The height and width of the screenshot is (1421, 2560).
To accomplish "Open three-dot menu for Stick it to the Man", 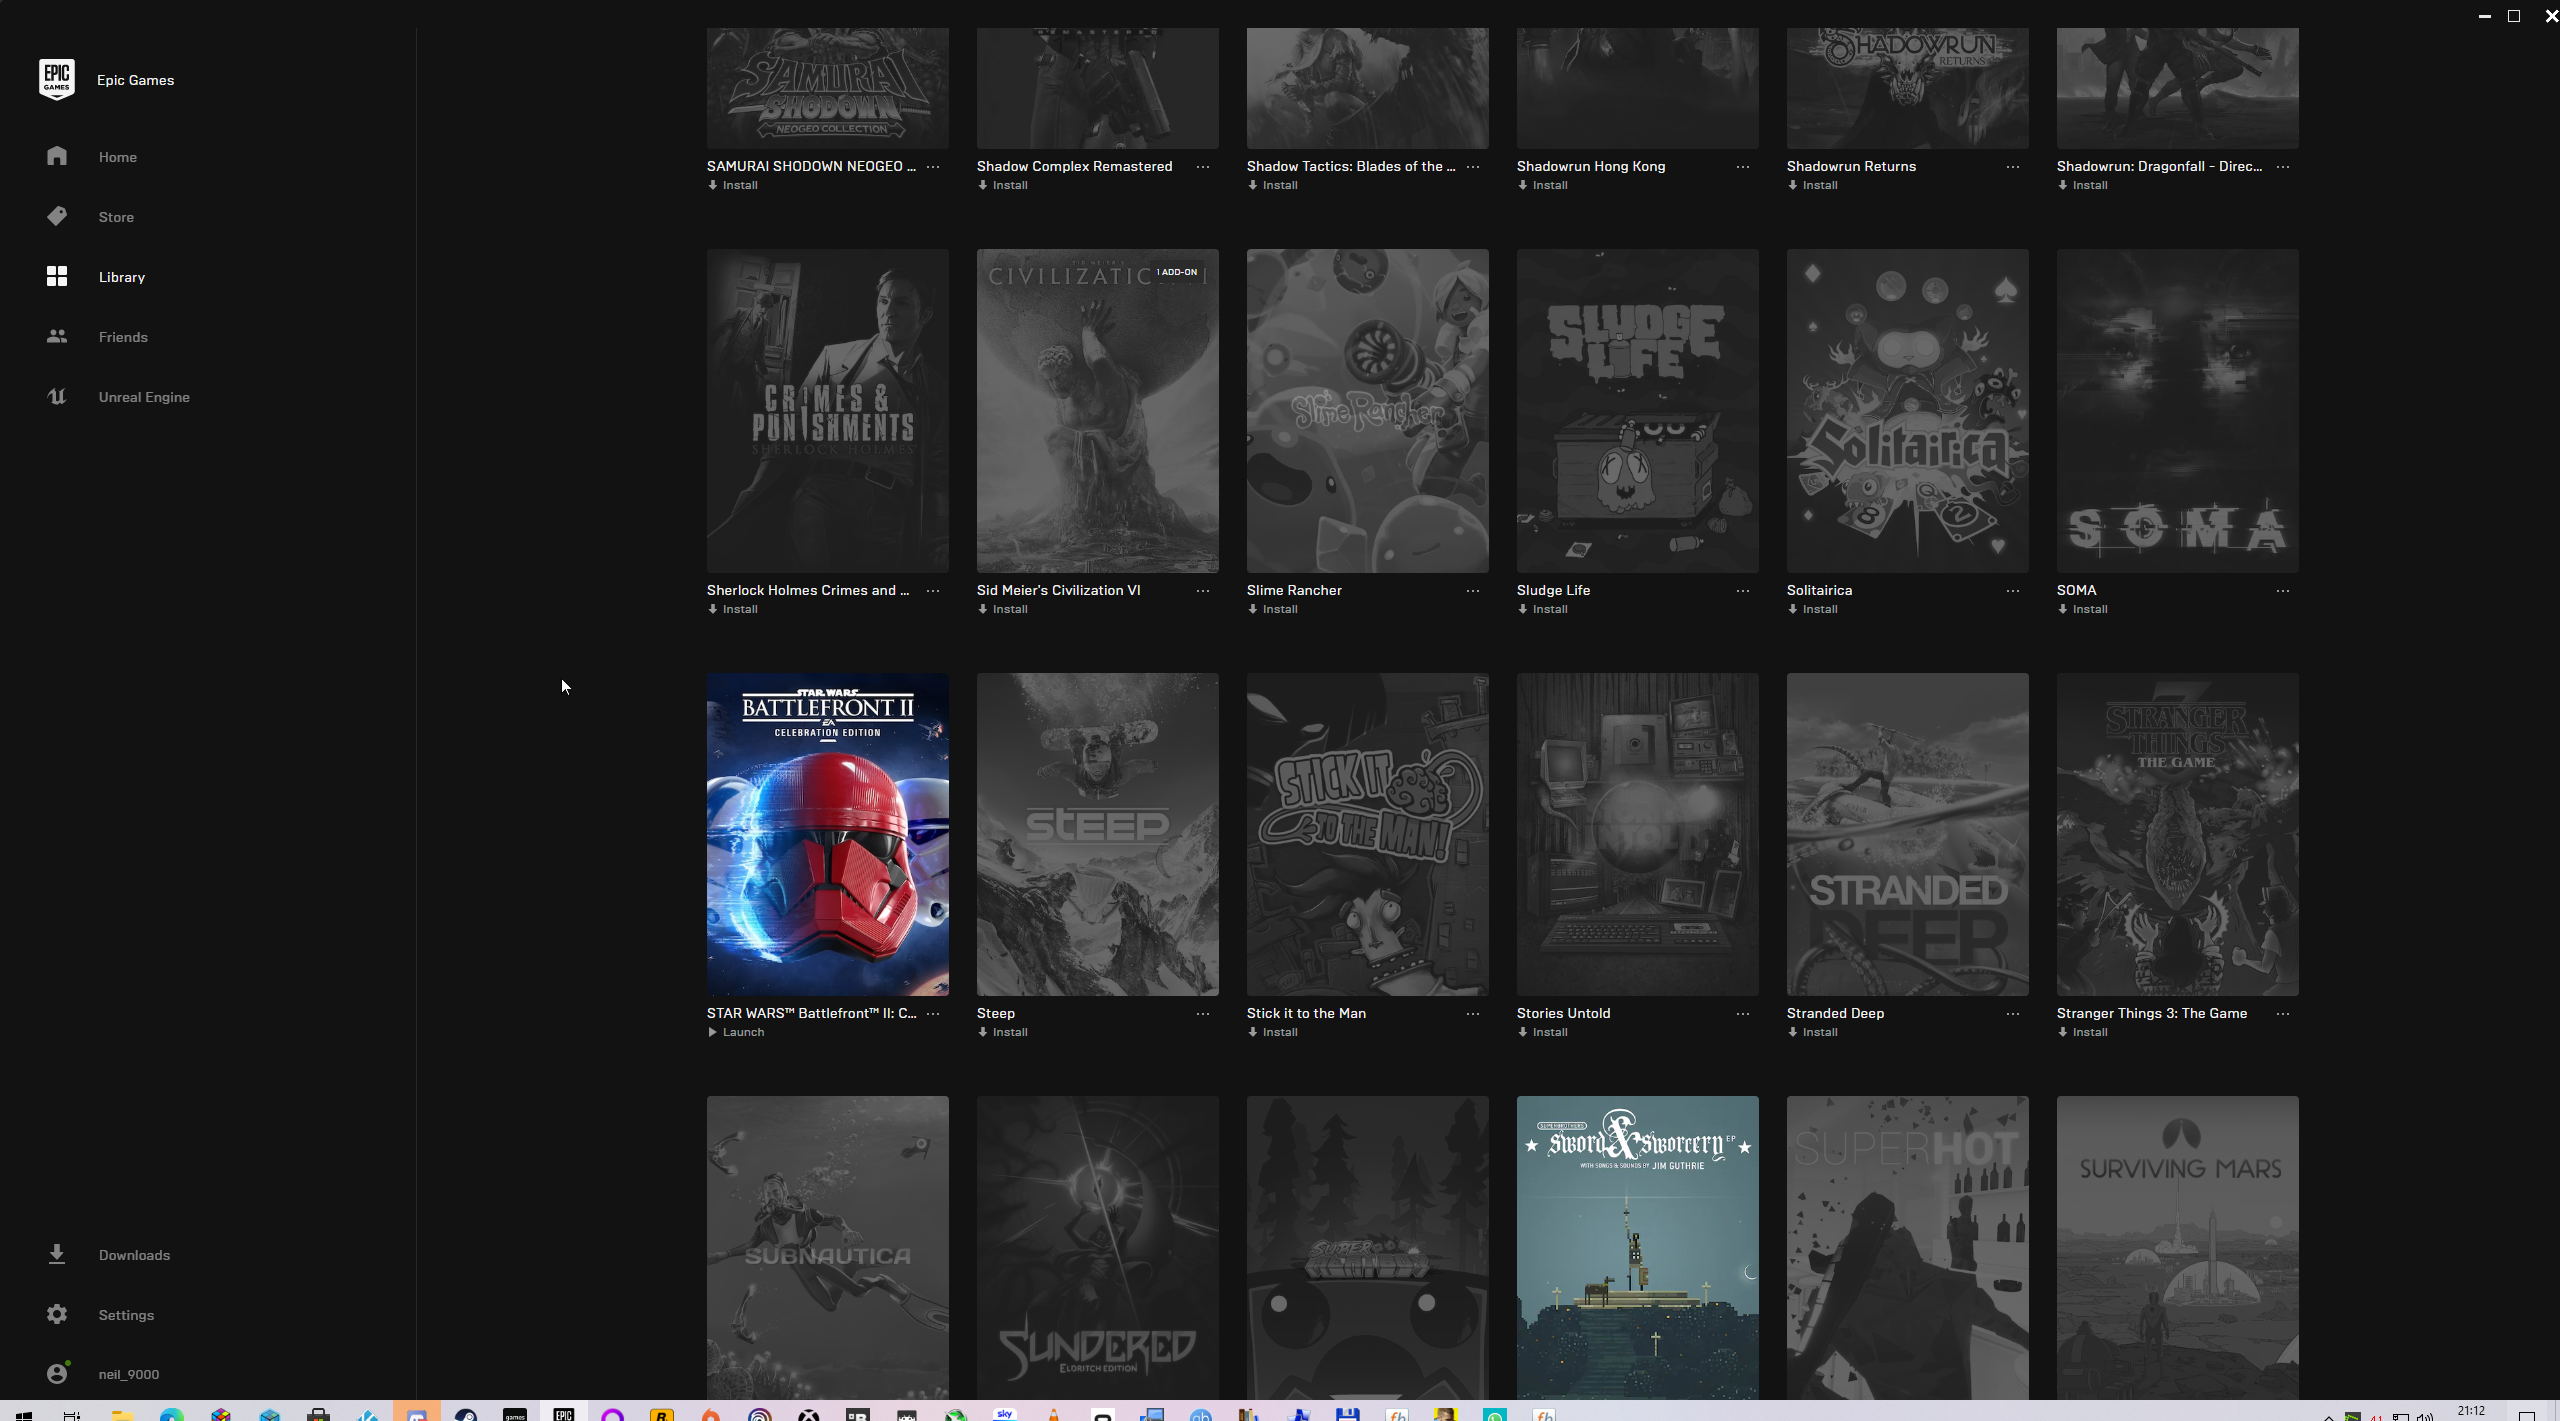I will pyautogui.click(x=1473, y=1014).
